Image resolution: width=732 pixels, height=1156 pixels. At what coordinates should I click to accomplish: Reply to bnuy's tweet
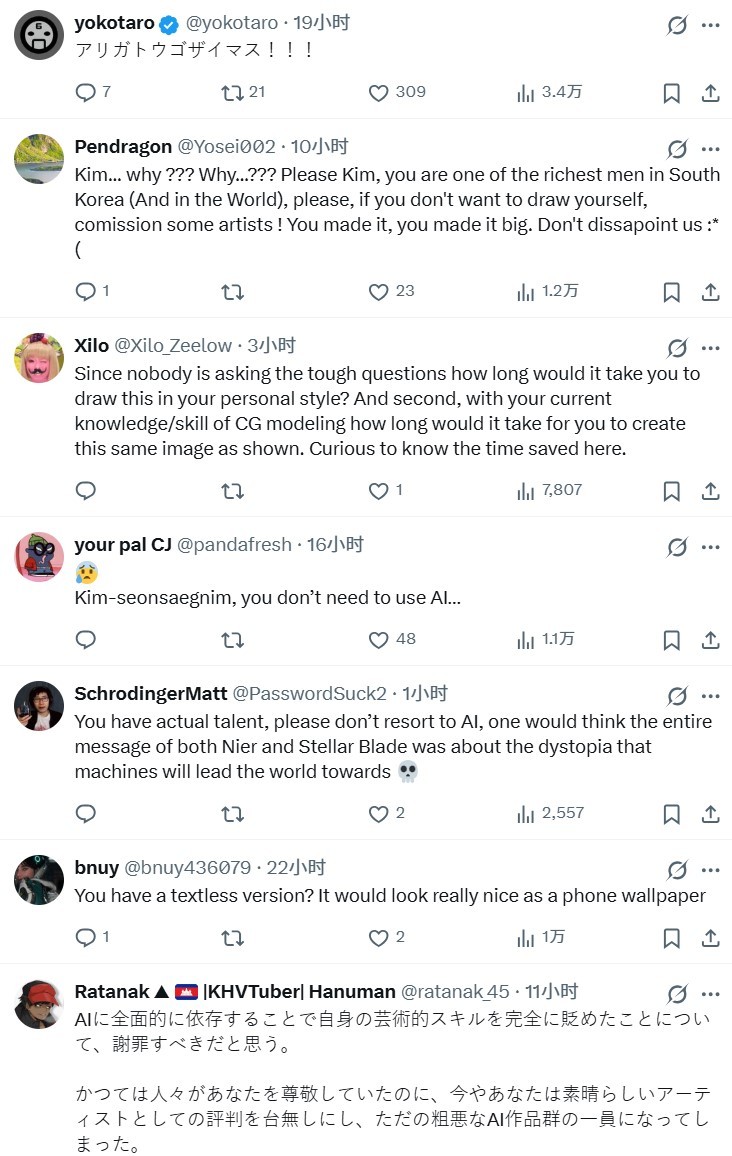pyautogui.click(x=86, y=938)
